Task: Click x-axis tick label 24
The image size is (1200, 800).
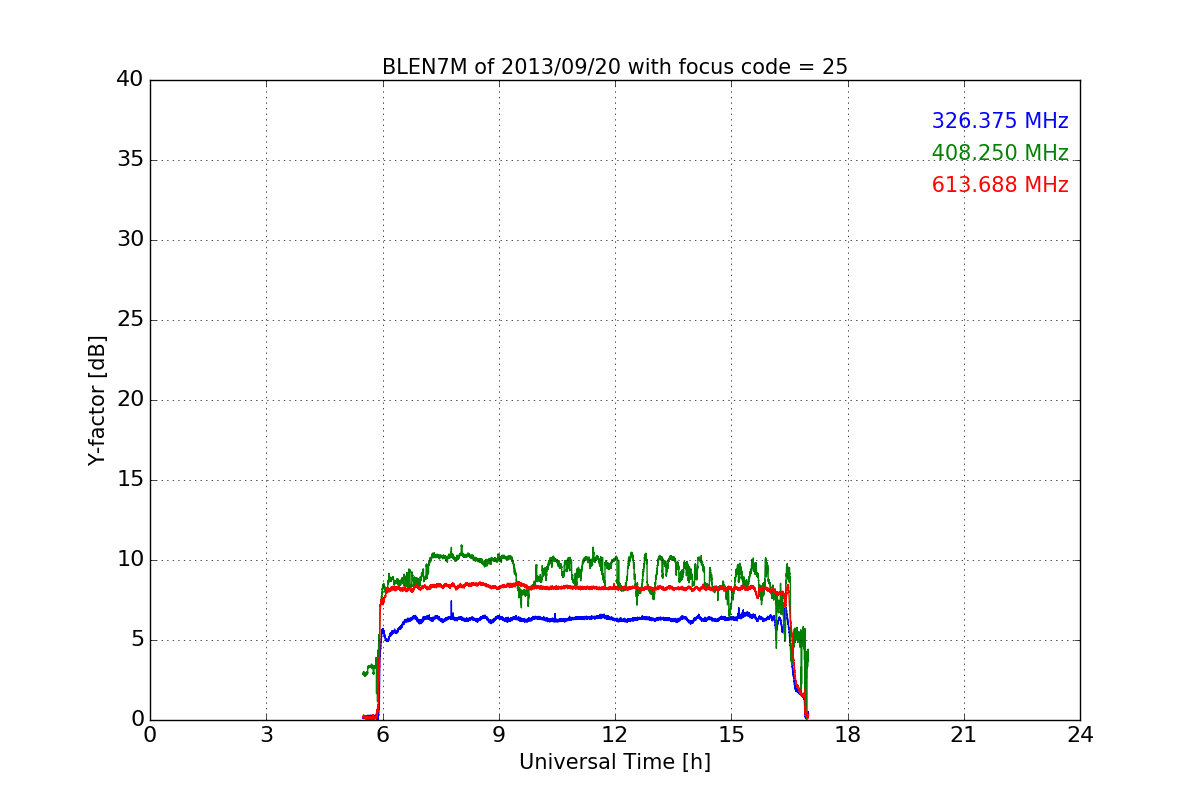Action: [x=1080, y=735]
